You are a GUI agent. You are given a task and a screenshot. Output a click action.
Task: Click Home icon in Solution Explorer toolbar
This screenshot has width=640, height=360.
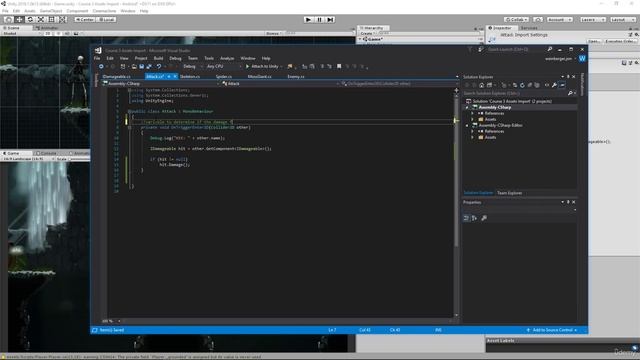click(x=482, y=85)
